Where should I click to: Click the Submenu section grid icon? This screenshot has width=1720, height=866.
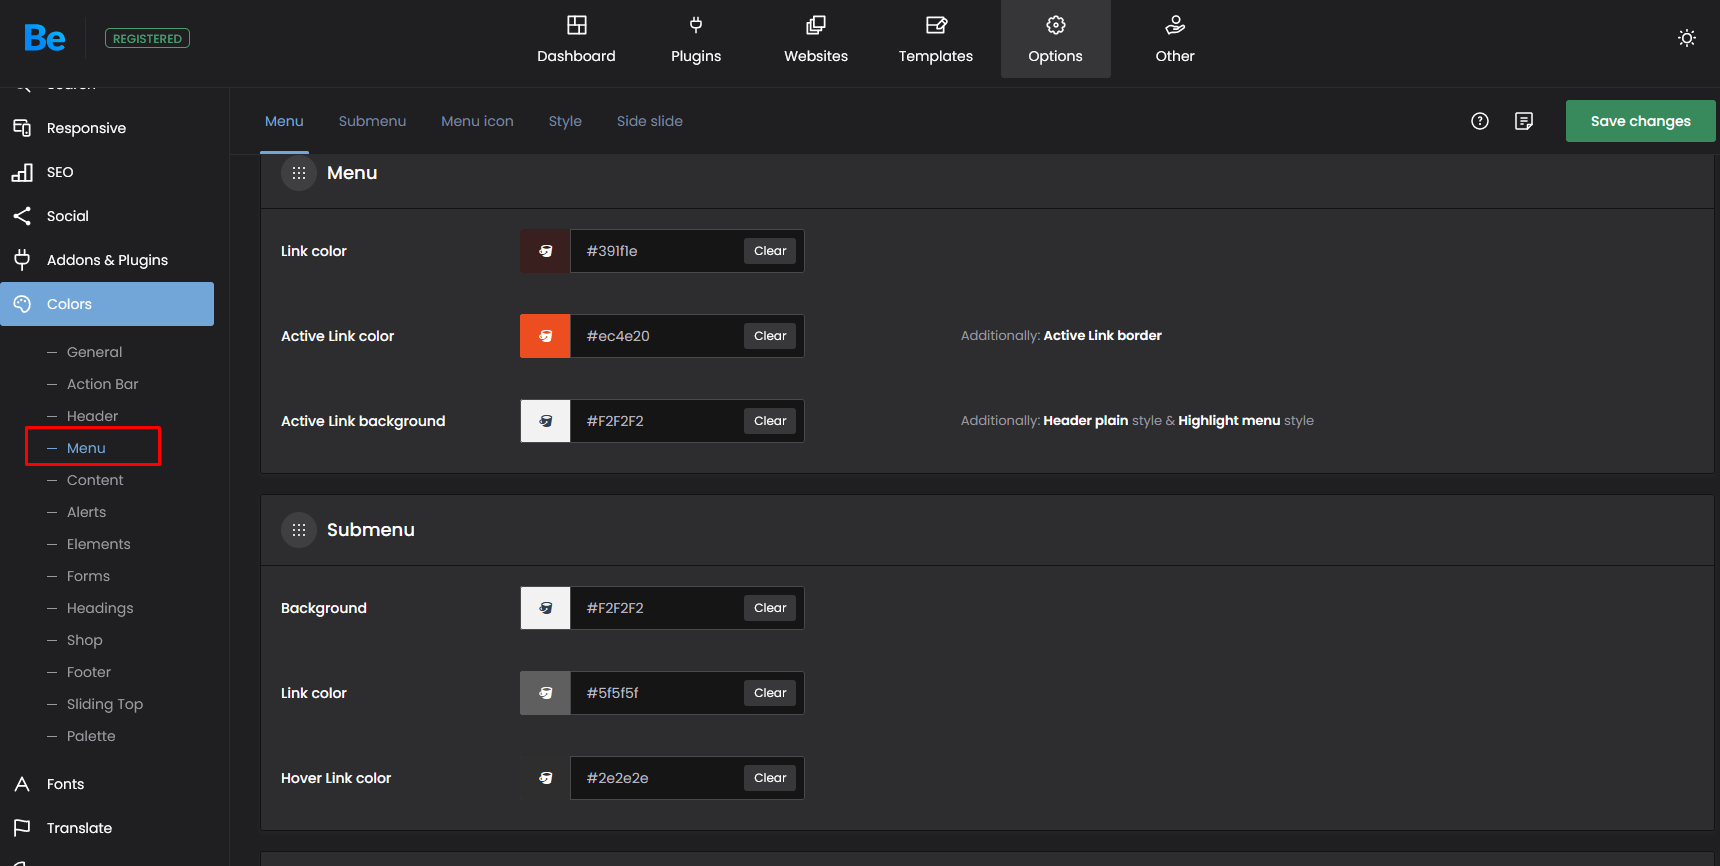tap(299, 530)
